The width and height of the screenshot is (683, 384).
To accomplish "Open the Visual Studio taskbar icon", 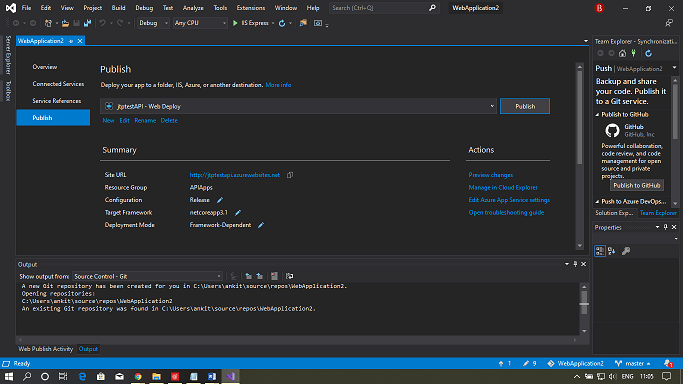I will click(x=230, y=376).
